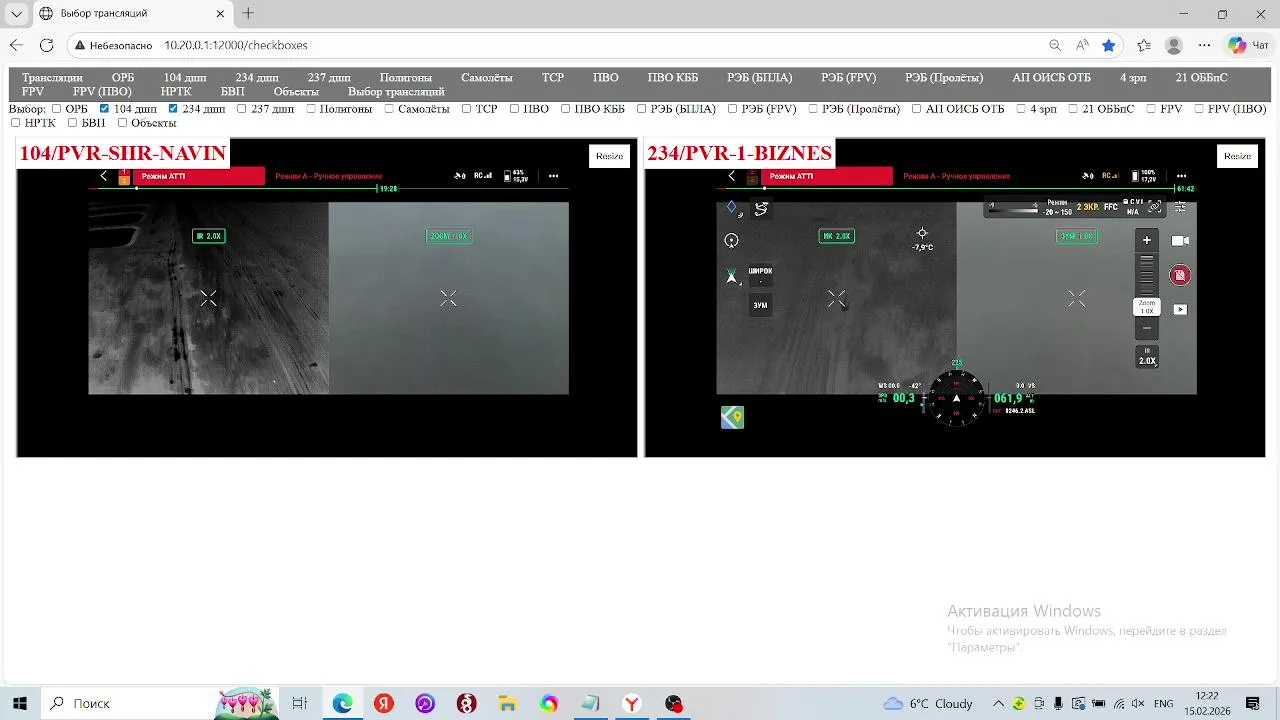Select the Выбор трансляций browser tab
Image resolution: width=1280 pixels, height=720 pixels.
(130, 14)
